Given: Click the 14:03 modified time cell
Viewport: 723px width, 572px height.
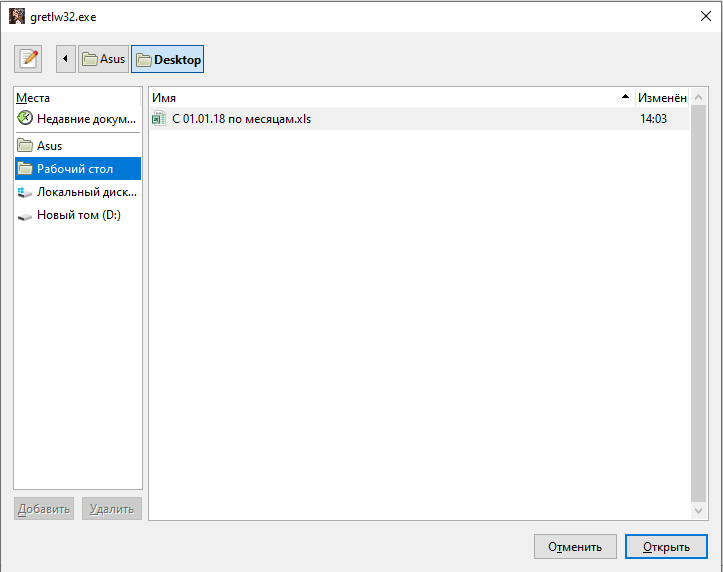Looking at the screenshot, I should tap(653, 119).
